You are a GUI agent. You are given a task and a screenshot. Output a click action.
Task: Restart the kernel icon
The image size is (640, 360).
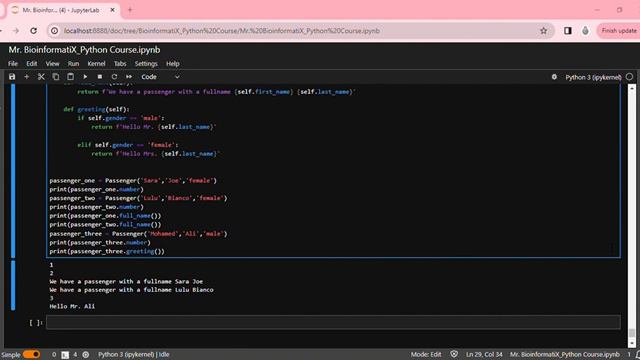pos(114,77)
